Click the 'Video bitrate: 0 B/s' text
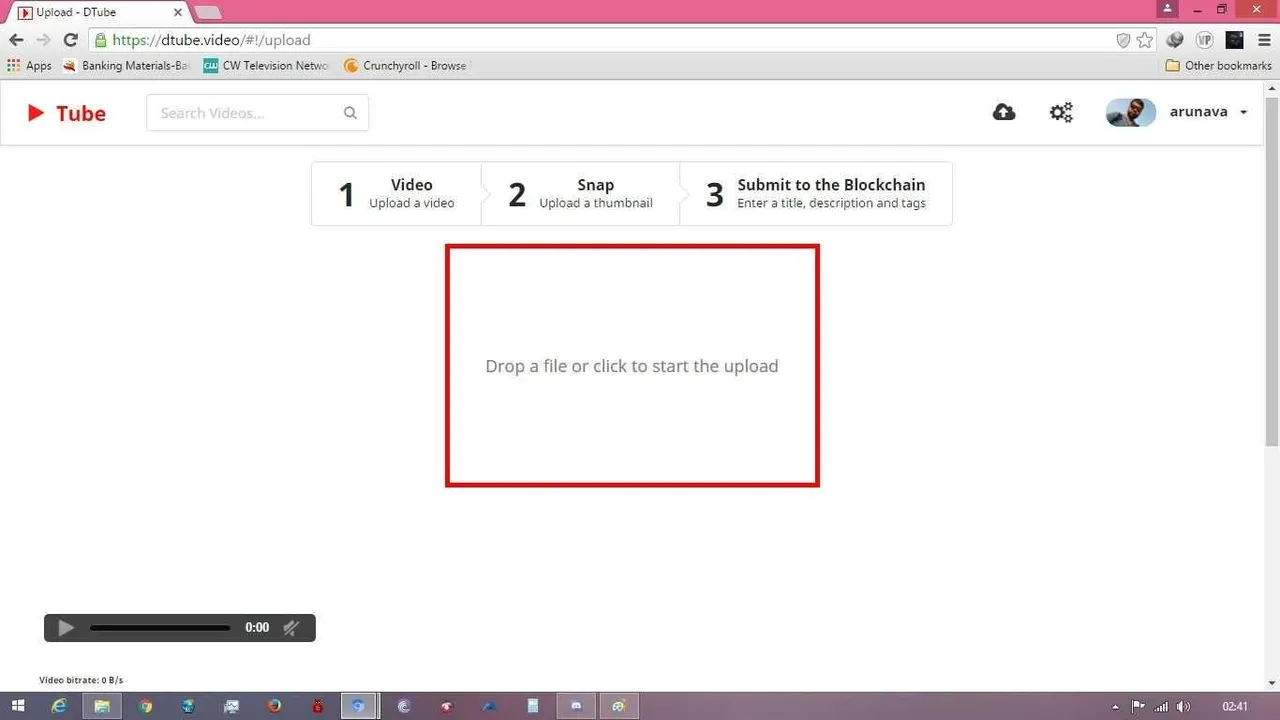The width and height of the screenshot is (1280, 720). pyautogui.click(x=81, y=680)
